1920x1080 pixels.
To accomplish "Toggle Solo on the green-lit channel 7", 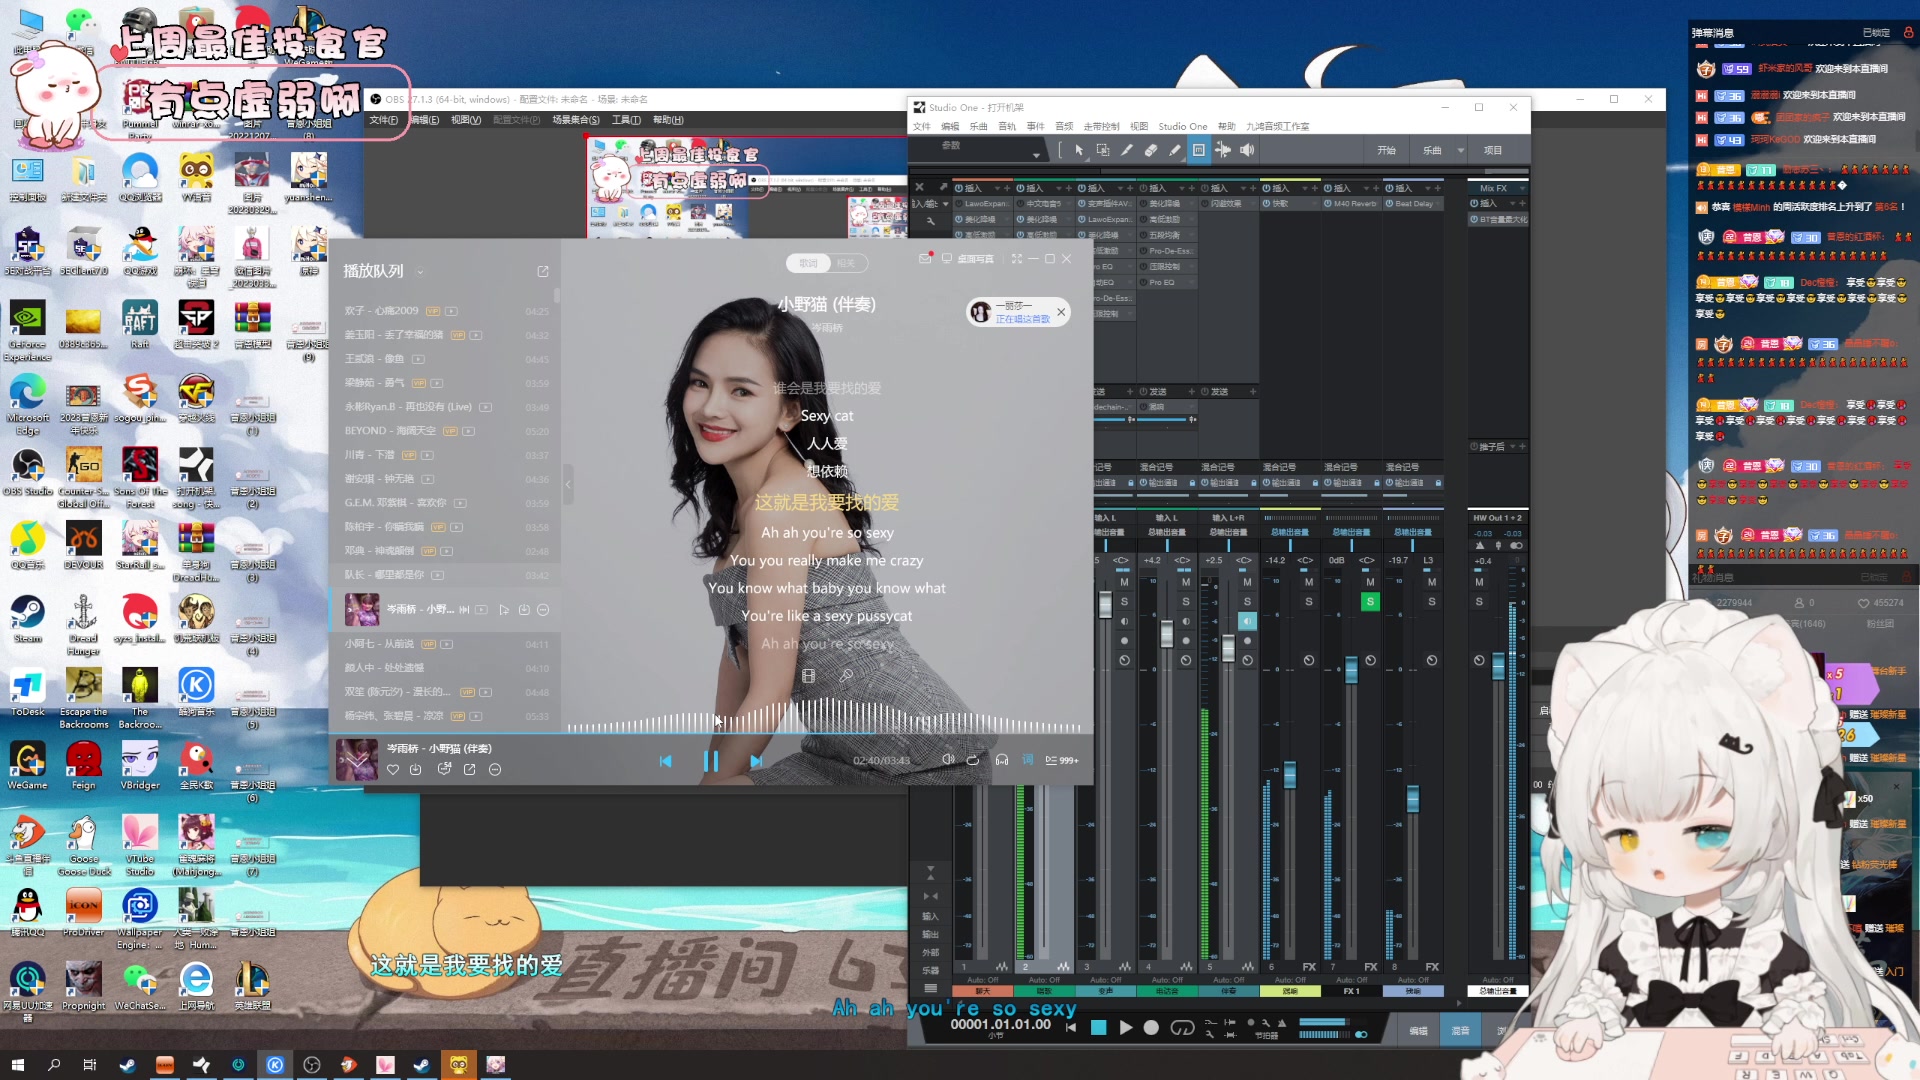I will coord(1370,601).
